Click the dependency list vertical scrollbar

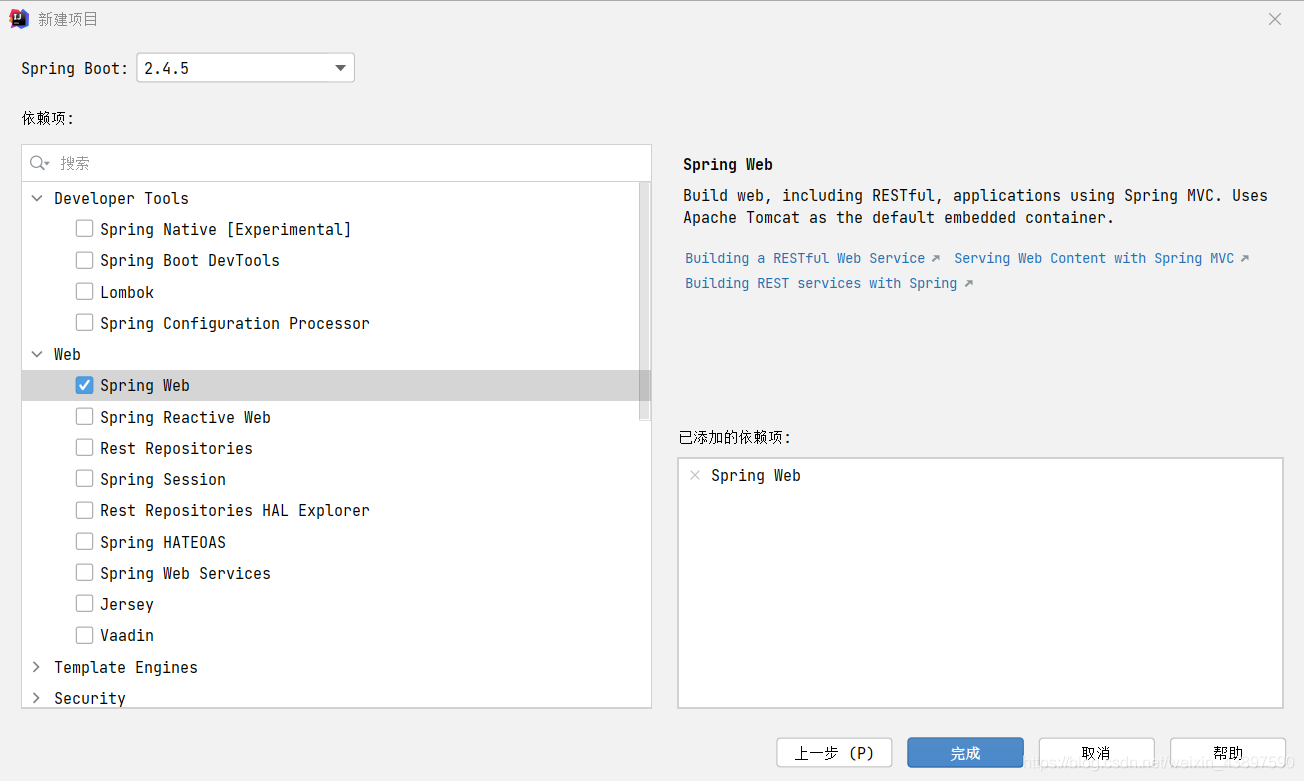645,300
